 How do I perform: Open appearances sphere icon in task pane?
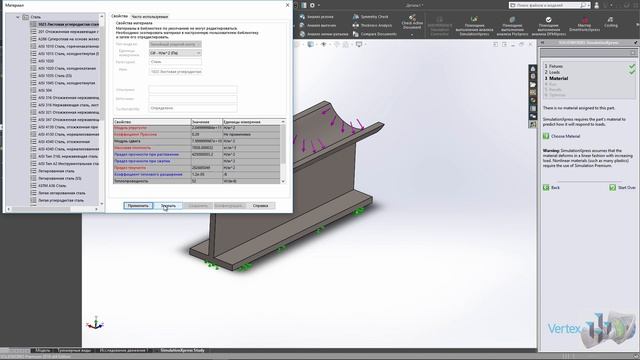click(533, 100)
